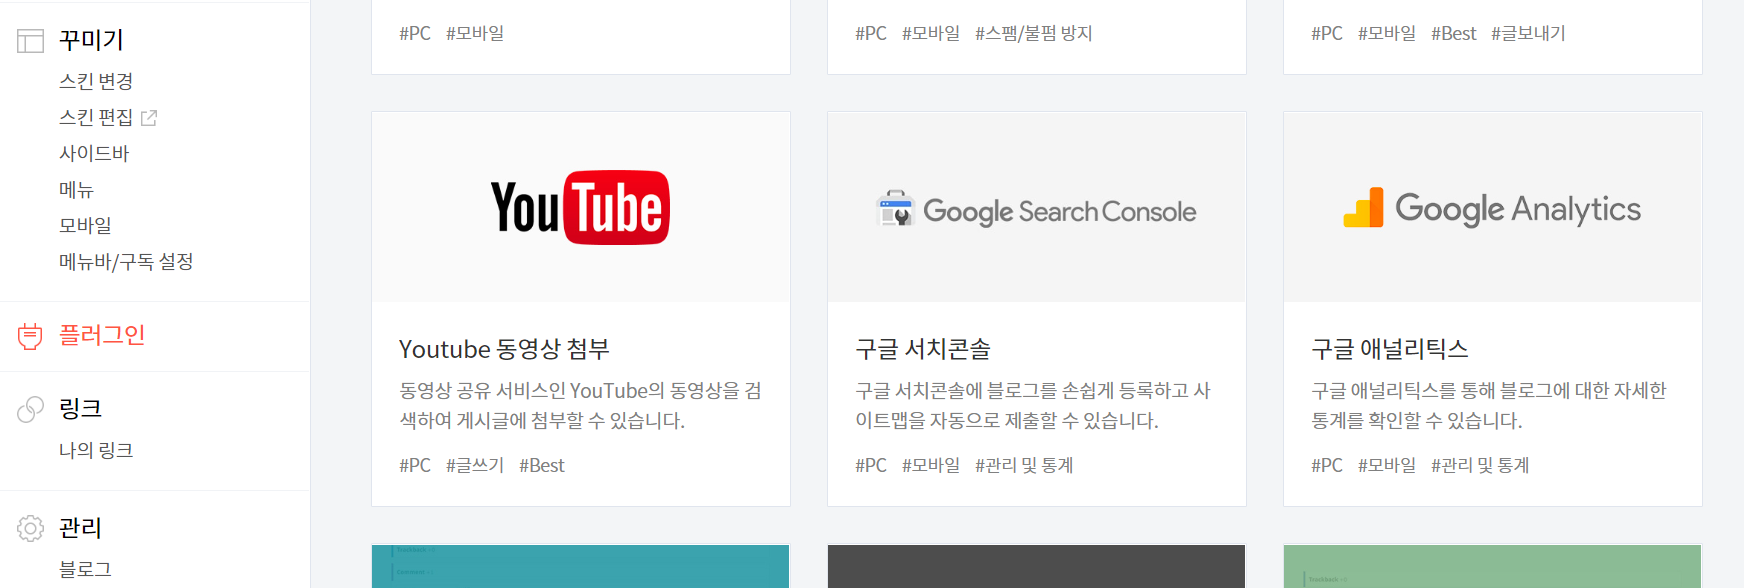Click the 꾸미기 layout icon in sidebar
The image size is (1744, 588).
click(x=31, y=41)
